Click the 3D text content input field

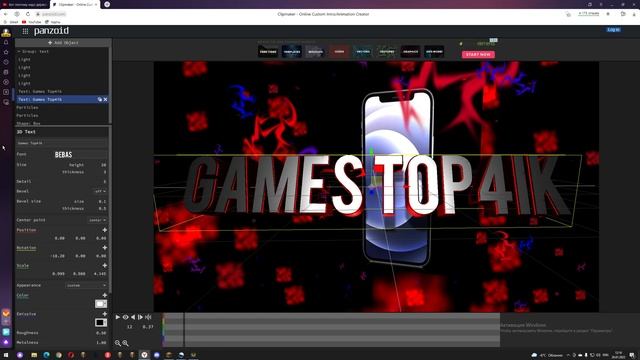coord(62,143)
